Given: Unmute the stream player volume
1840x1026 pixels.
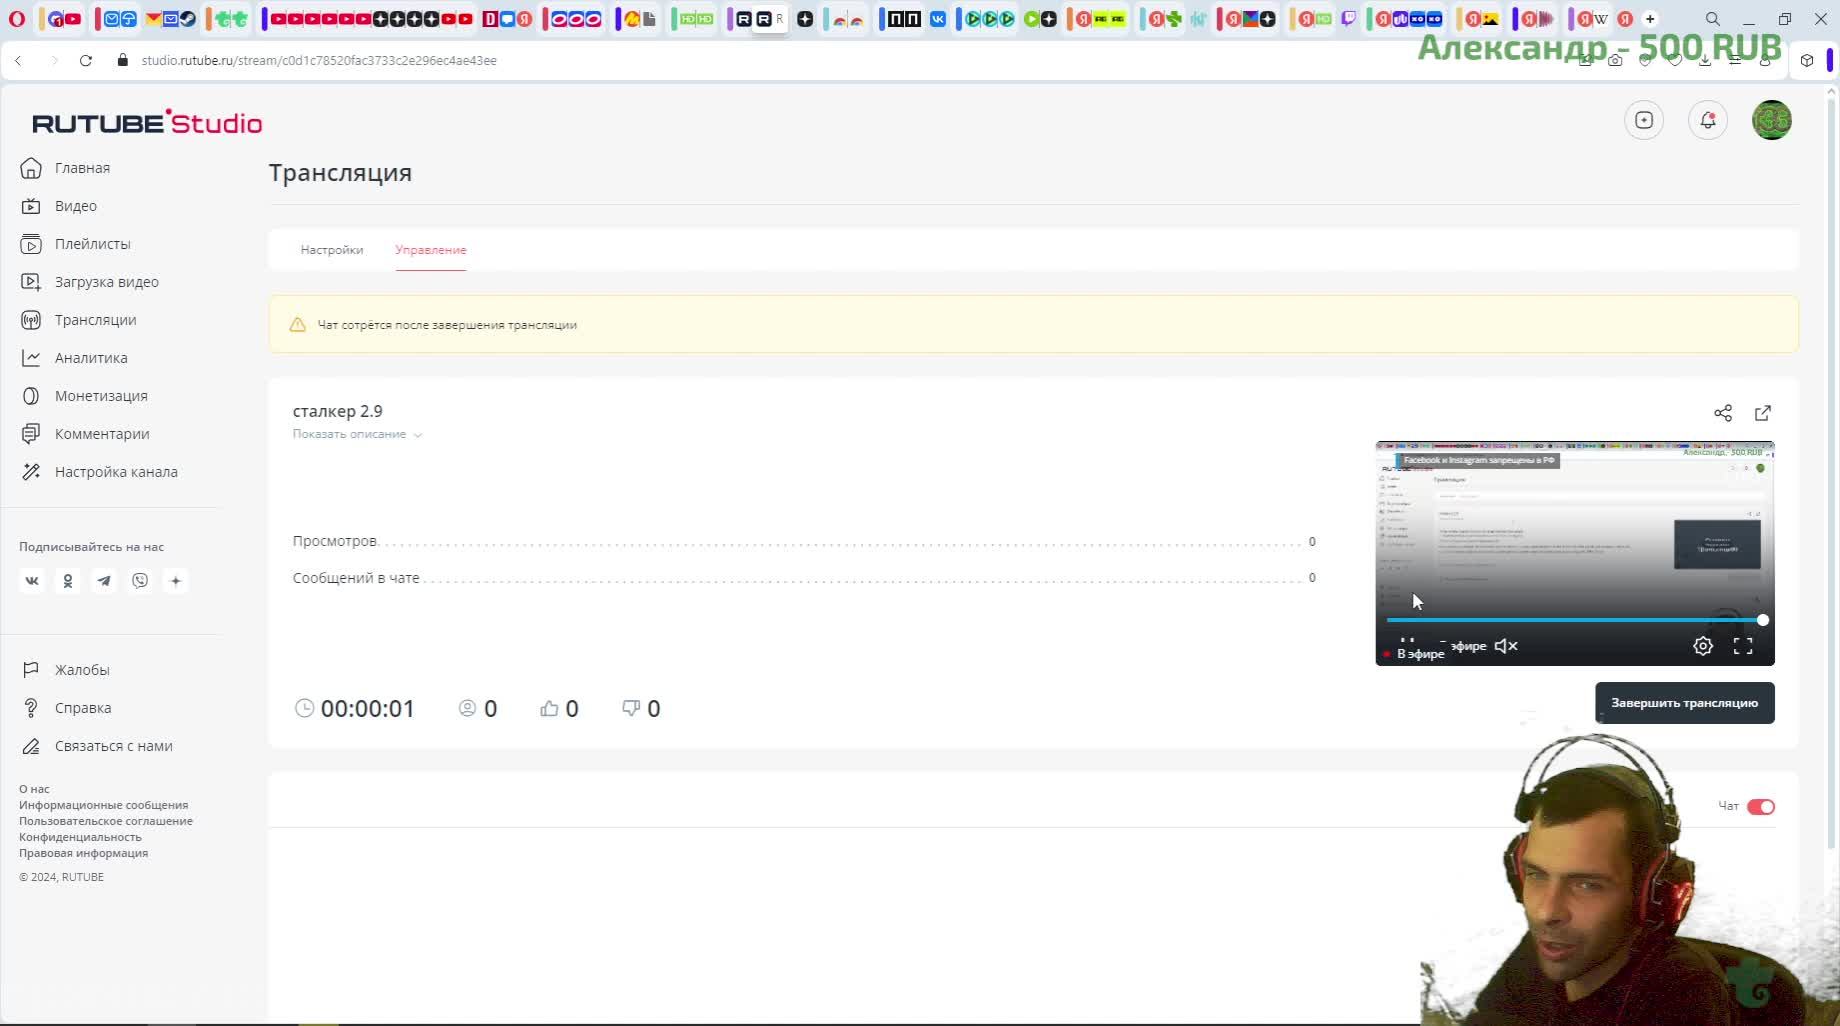Looking at the screenshot, I should pyautogui.click(x=1506, y=646).
